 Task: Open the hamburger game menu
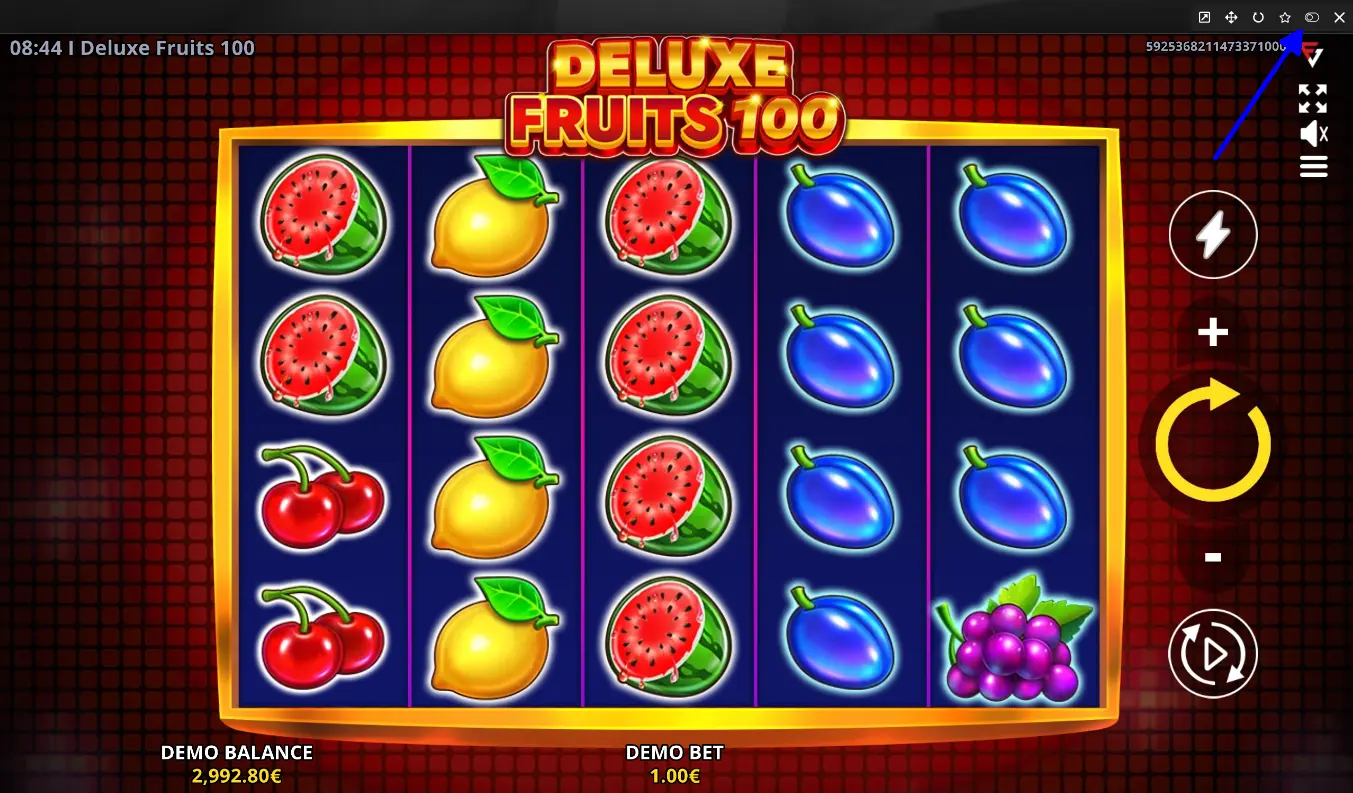[1313, 167]
